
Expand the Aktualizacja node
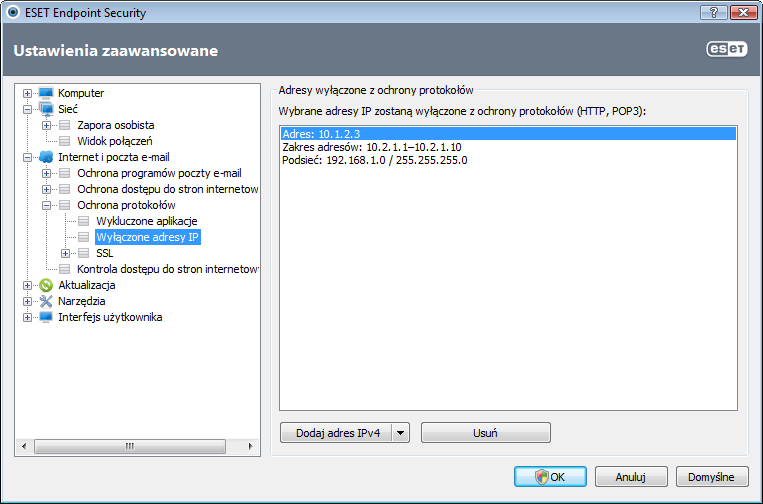click(x=27, y=286)
